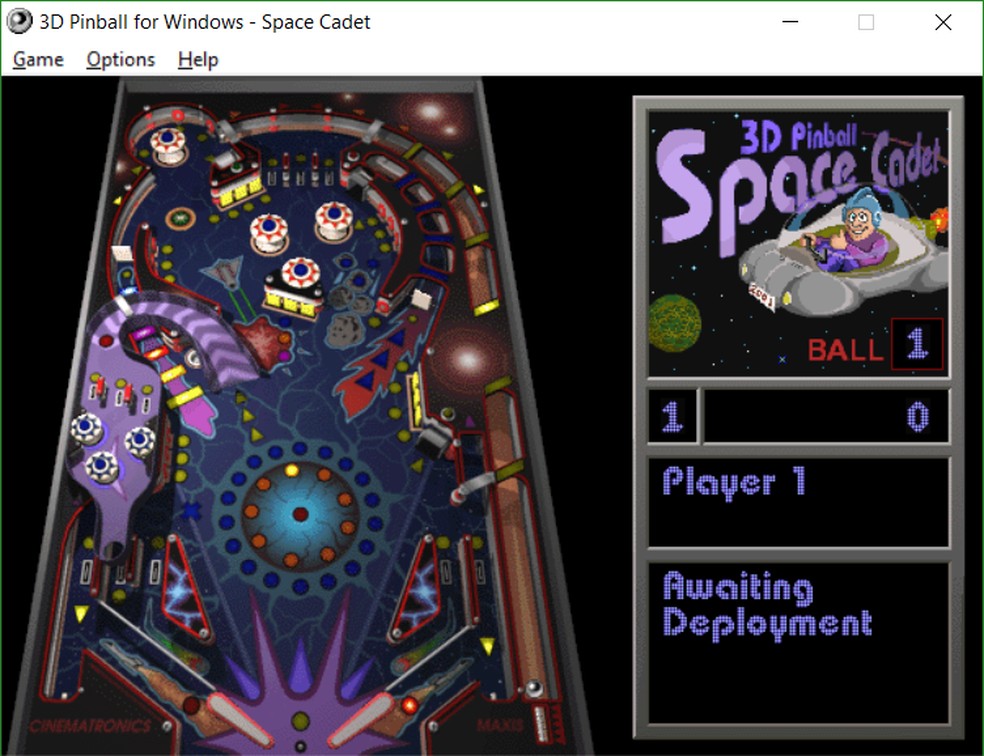Screen dimensions: 984x756
Task: Open the Game menu
Action: point(37,59)
